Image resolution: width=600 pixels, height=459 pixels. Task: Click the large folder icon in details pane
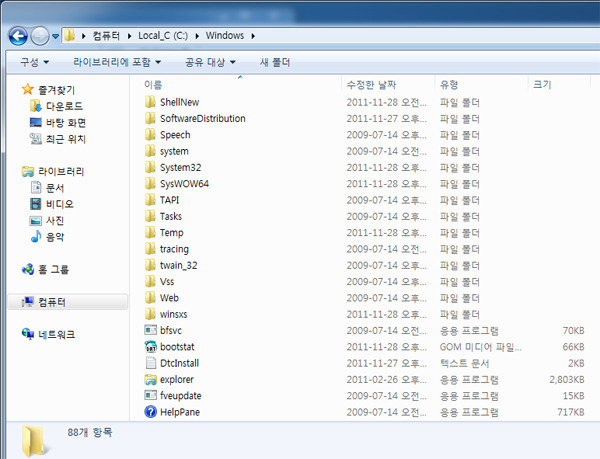coord(35,441)
